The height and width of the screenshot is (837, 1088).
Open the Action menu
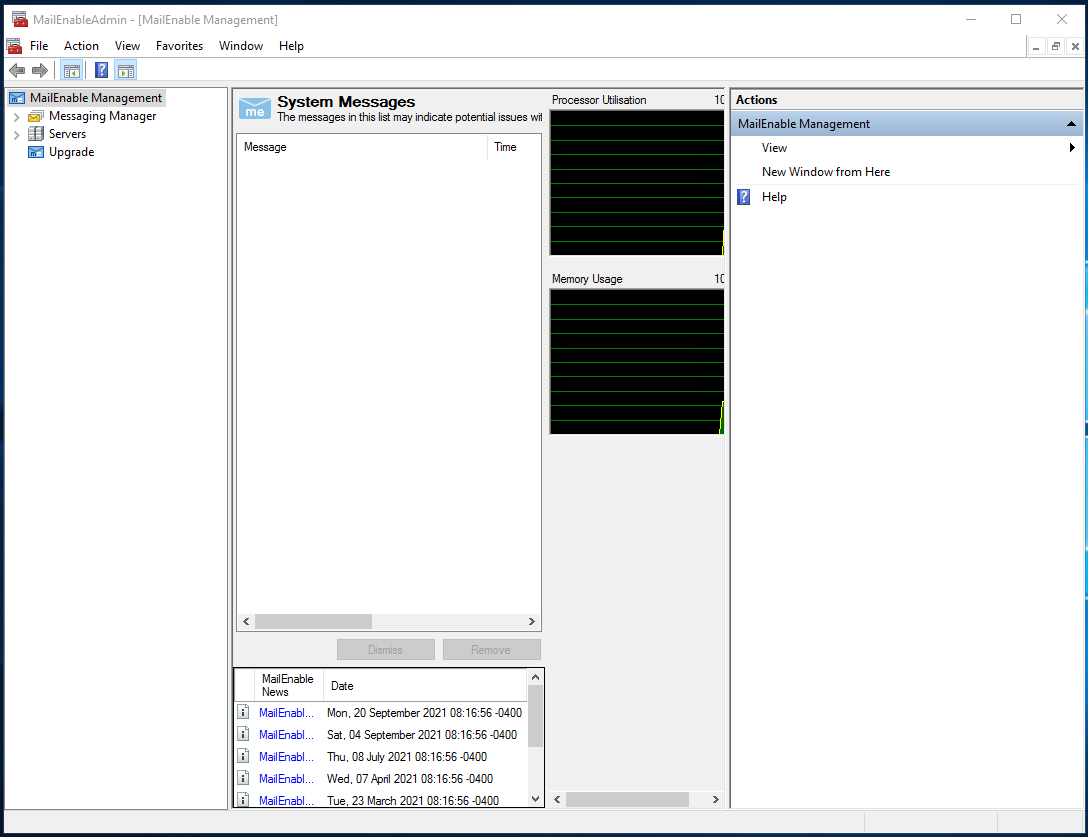(81, 46)
